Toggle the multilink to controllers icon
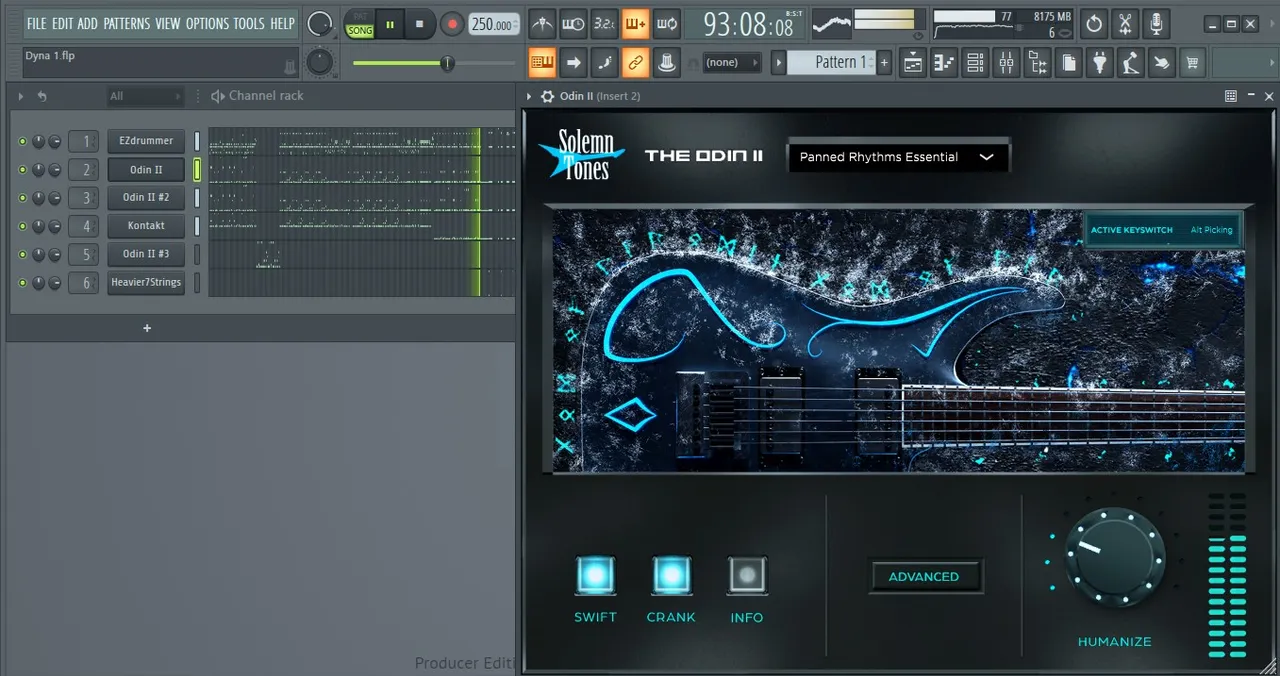This screenshot has width=1280, height=676. coord(635,62)
